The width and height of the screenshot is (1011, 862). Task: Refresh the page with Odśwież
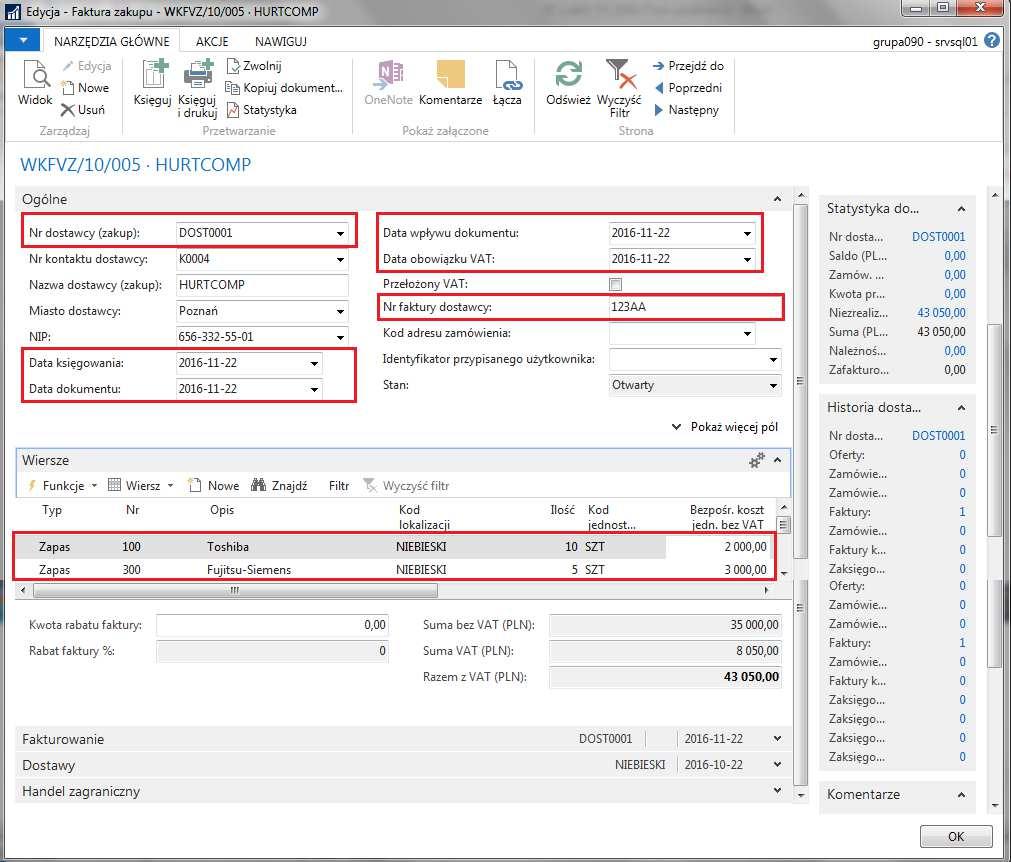[568, 74]
